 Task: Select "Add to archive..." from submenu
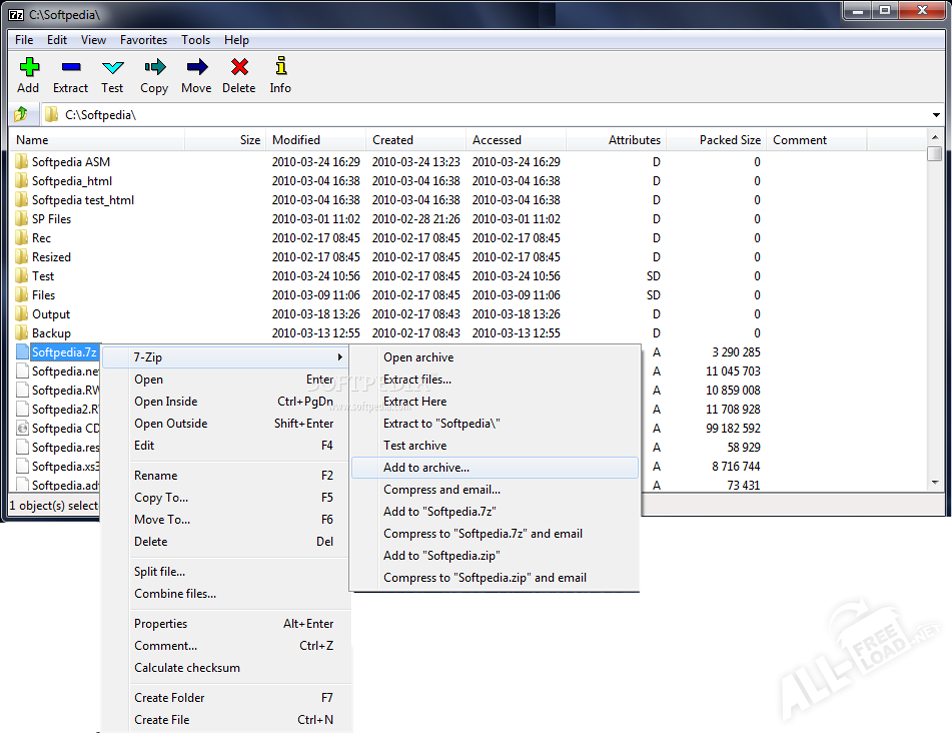tap(426, 467)
